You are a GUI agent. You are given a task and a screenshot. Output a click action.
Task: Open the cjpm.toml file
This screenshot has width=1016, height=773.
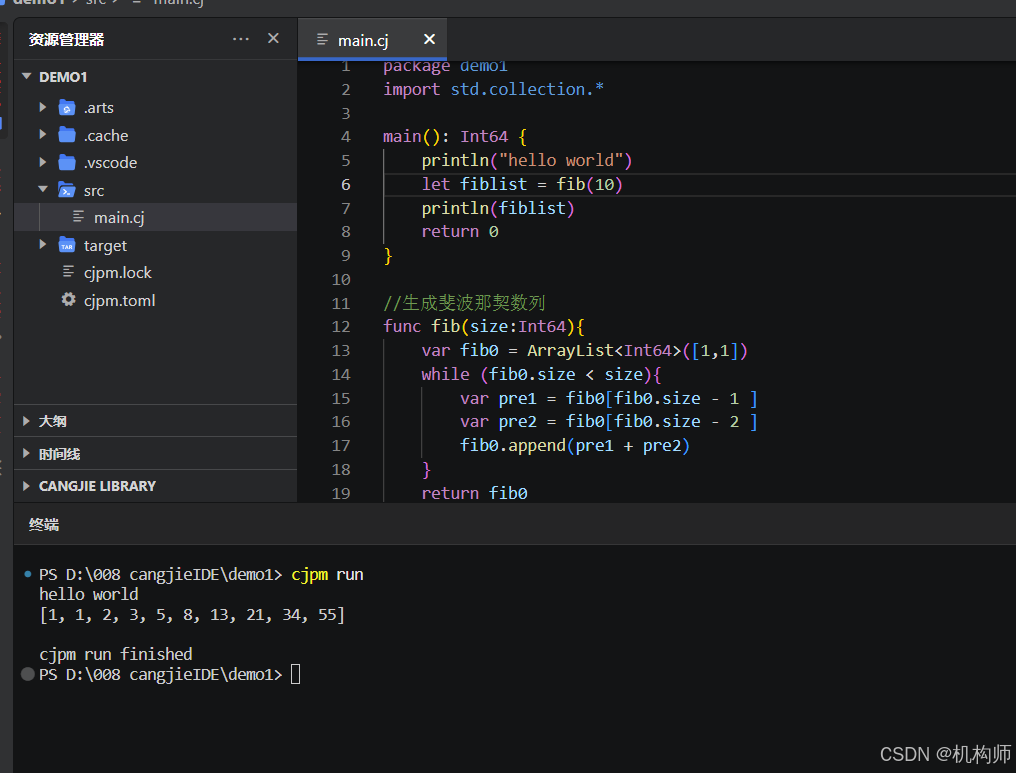pyautogui.click(x=119, y=301)
